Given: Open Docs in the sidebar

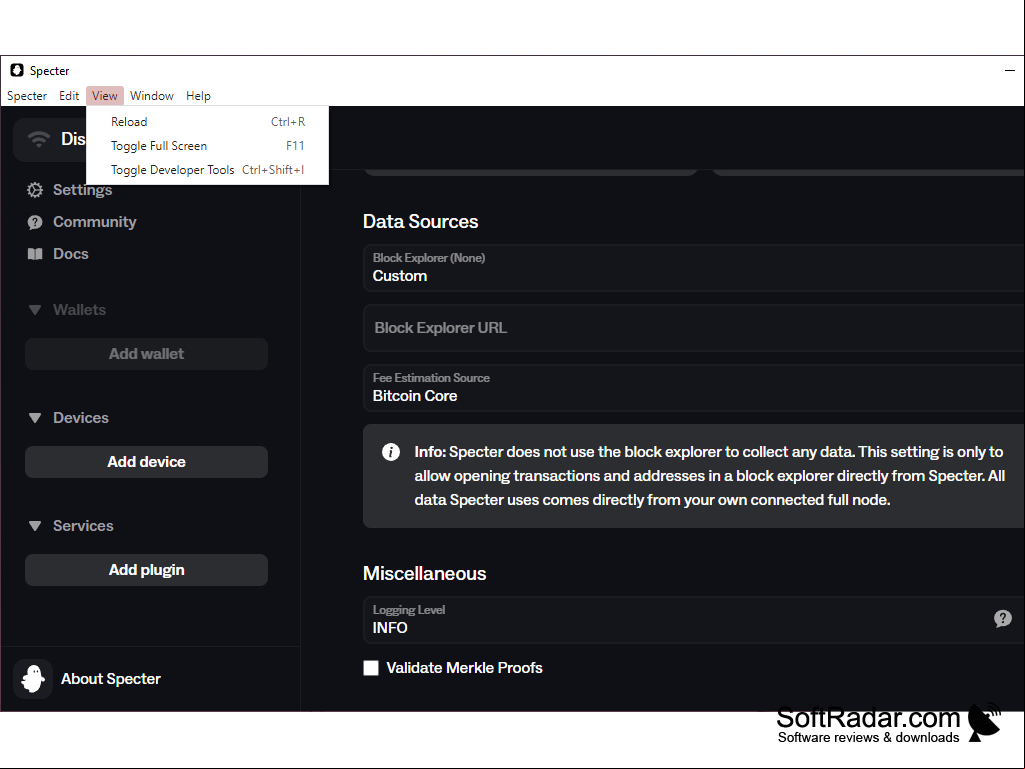Looking at the screenshot, I should tap(71, 254).
